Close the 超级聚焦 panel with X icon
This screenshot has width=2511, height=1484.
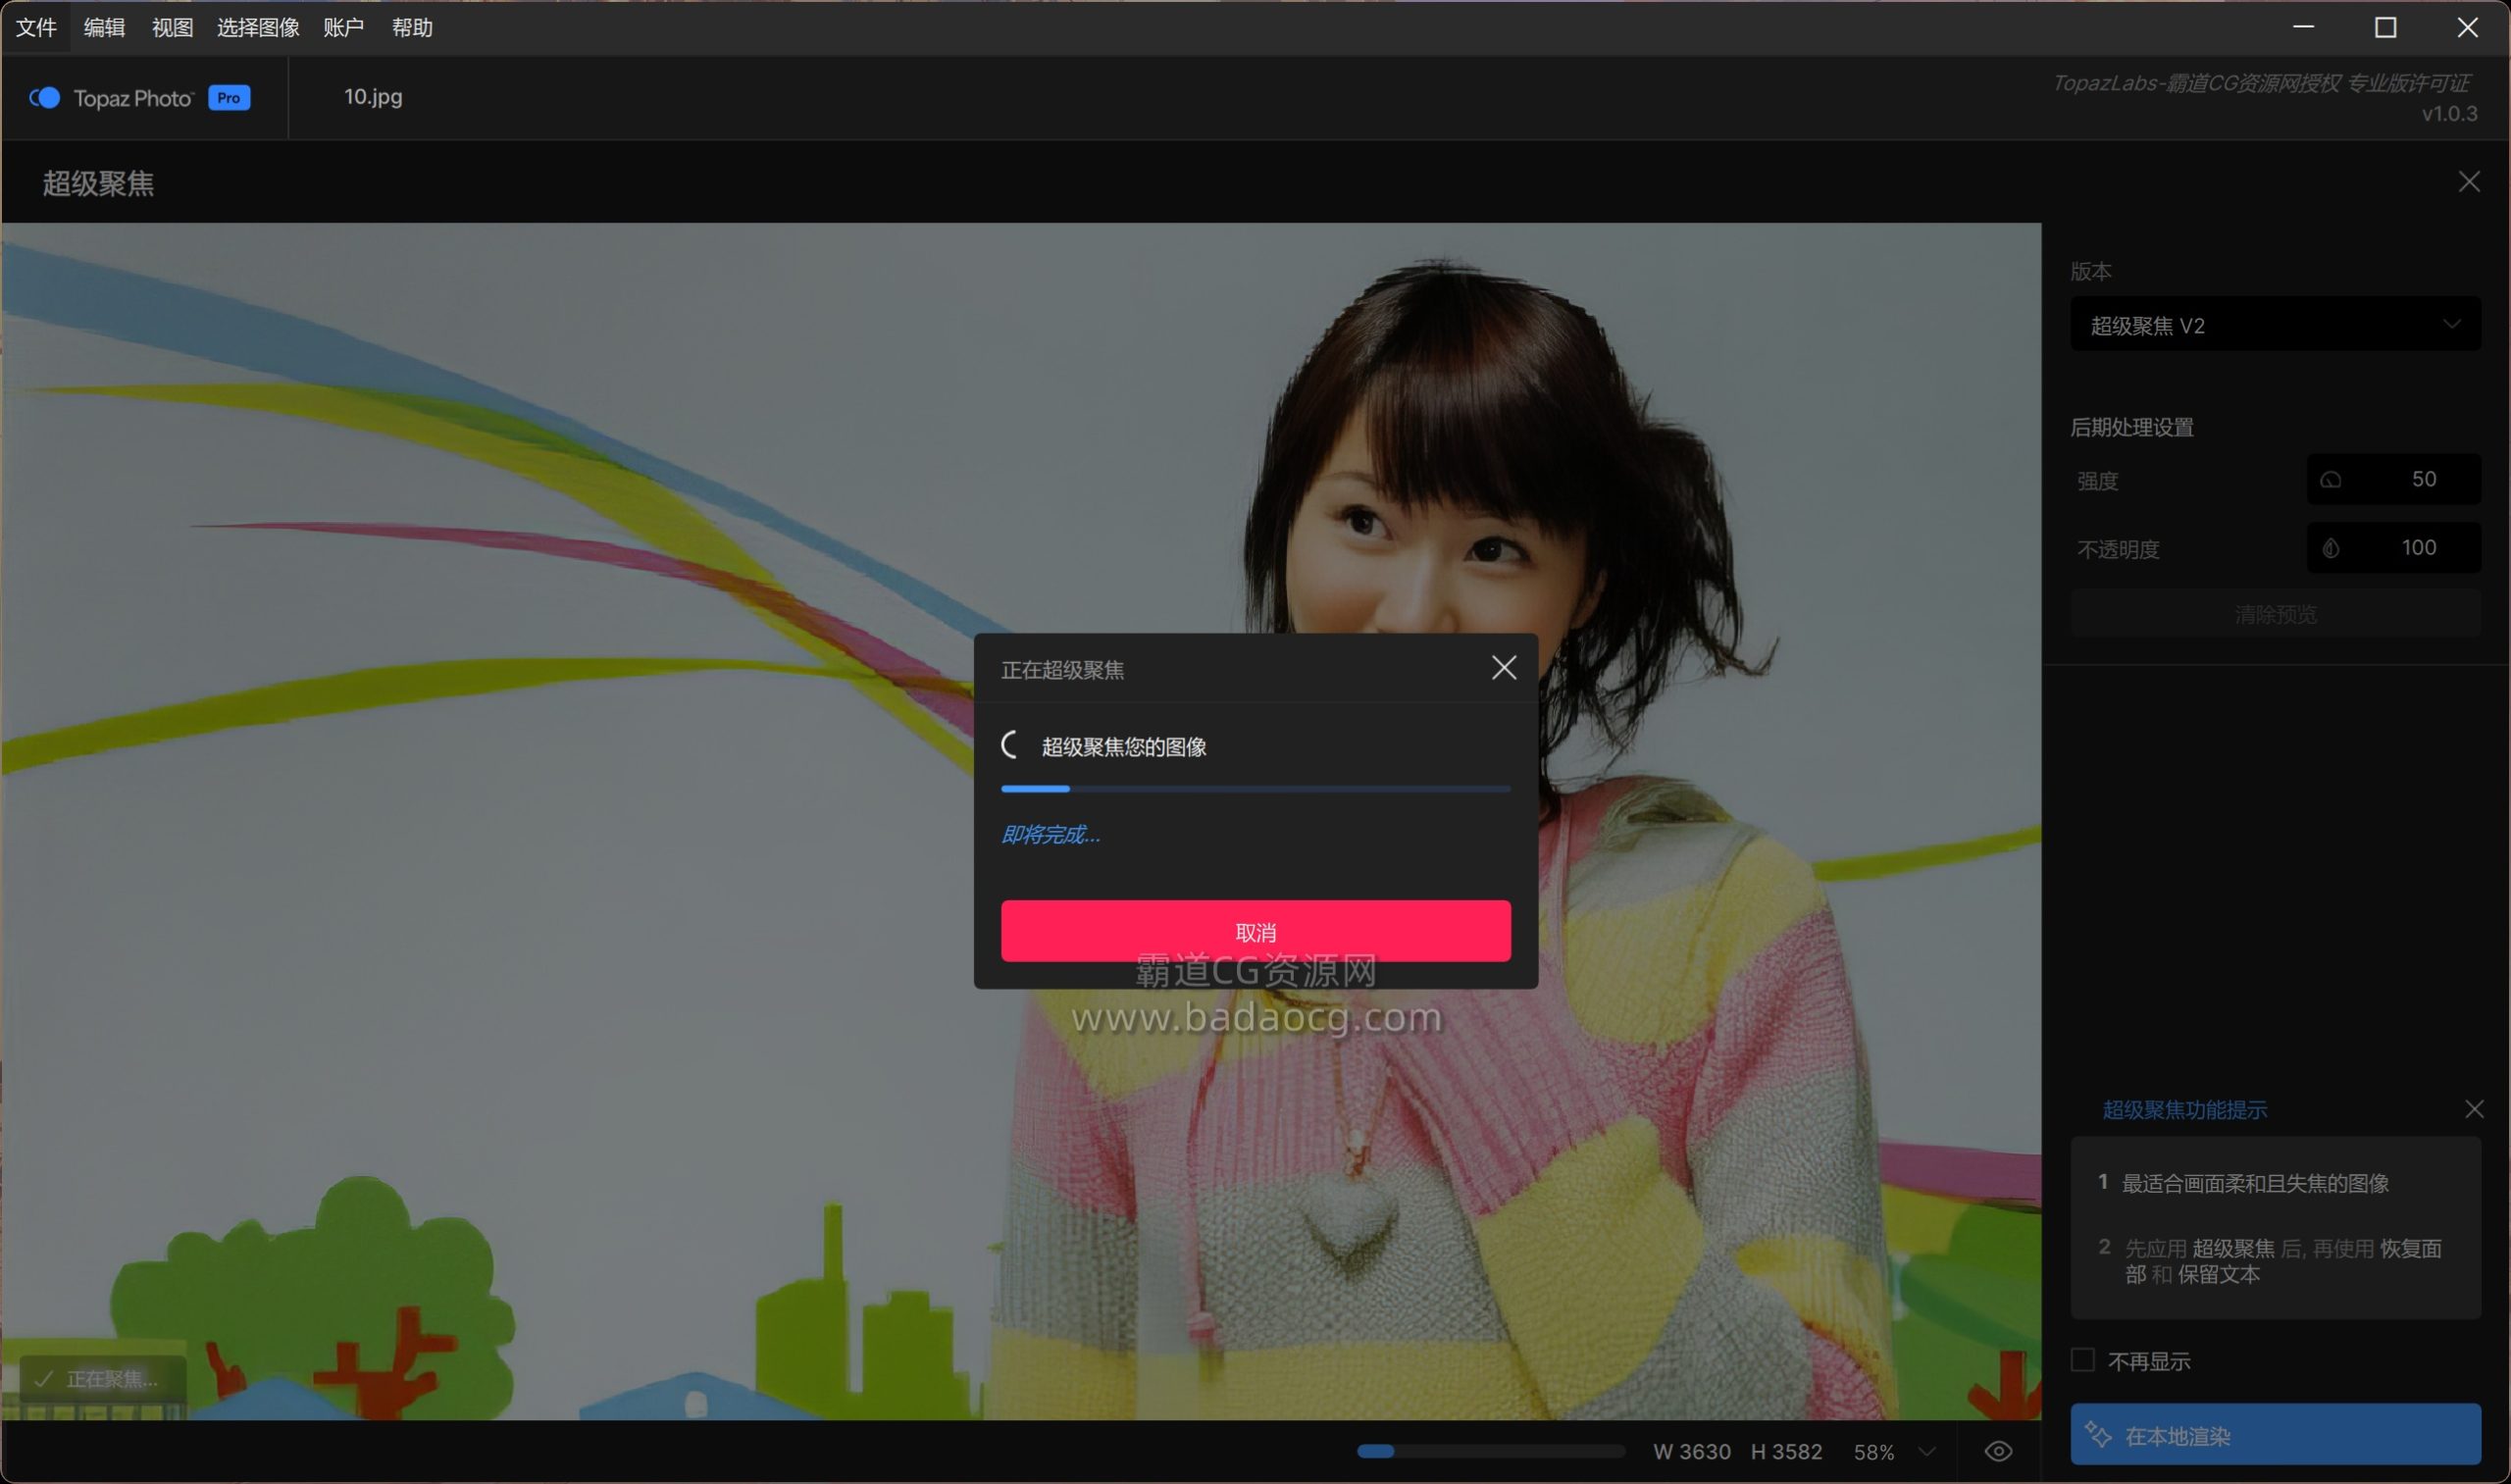point(2469,182)
